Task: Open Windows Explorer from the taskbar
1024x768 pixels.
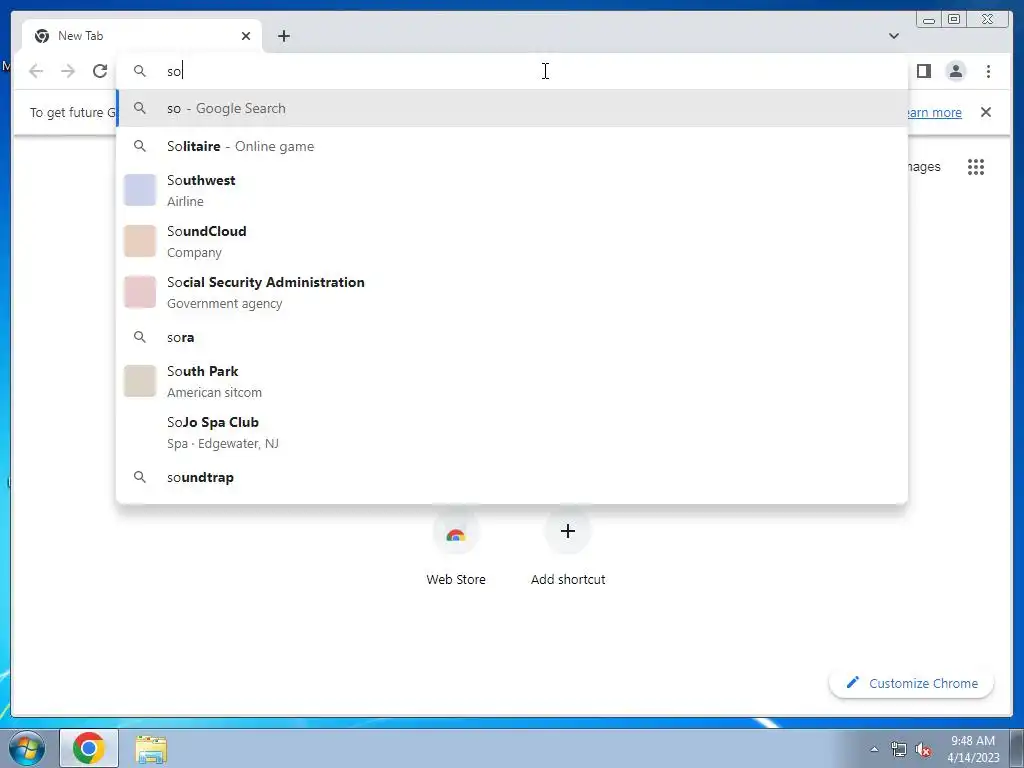Action: (151, 749)
